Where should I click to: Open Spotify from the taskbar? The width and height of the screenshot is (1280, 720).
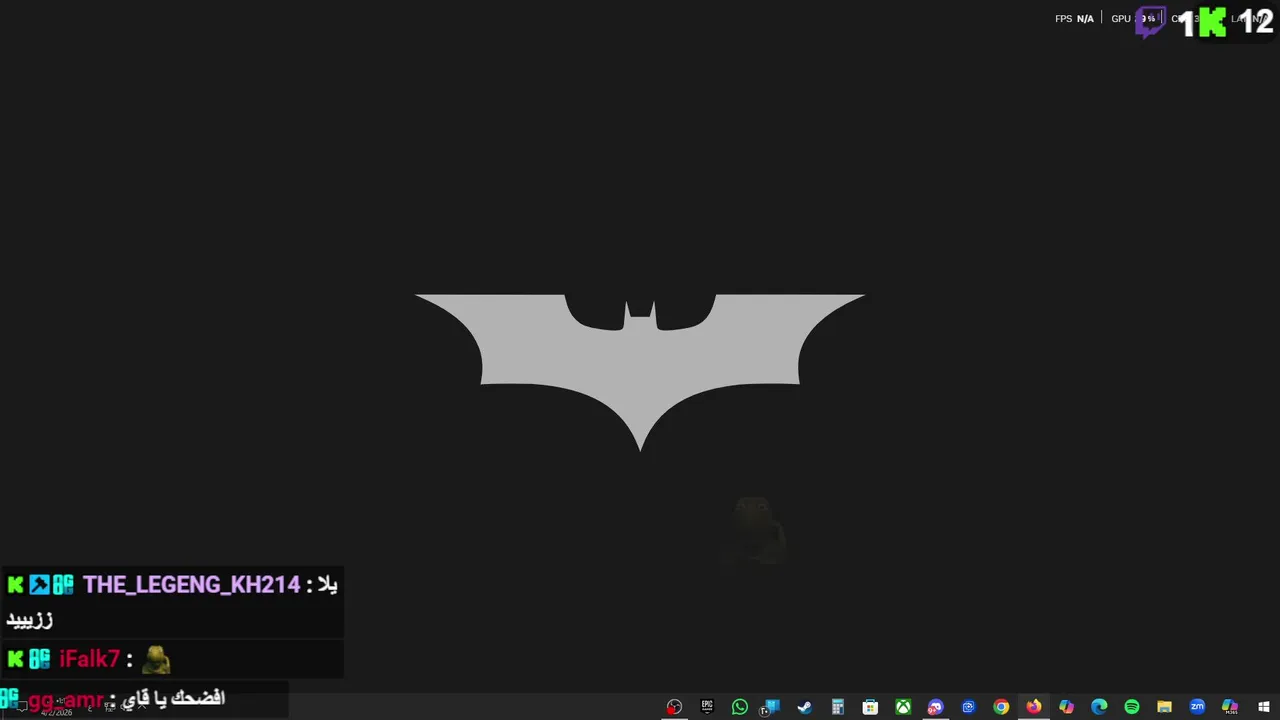1132,707
